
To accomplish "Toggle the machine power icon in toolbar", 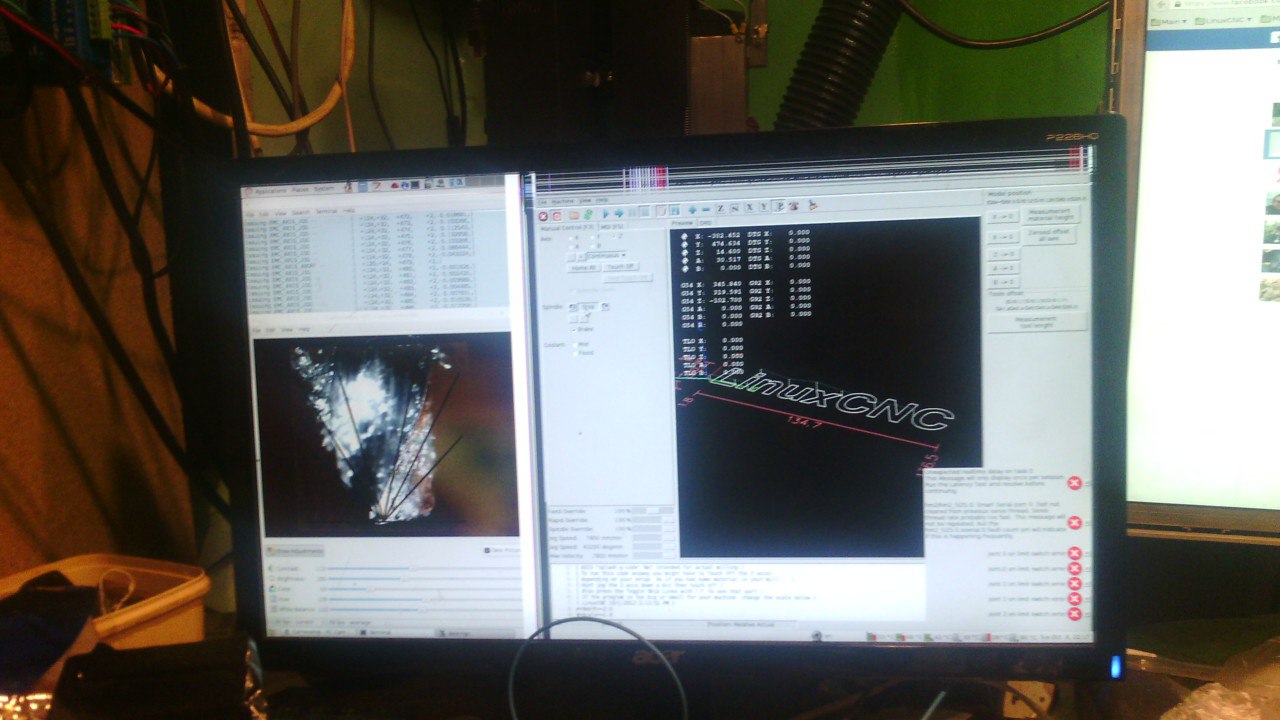I will point(557,214).
